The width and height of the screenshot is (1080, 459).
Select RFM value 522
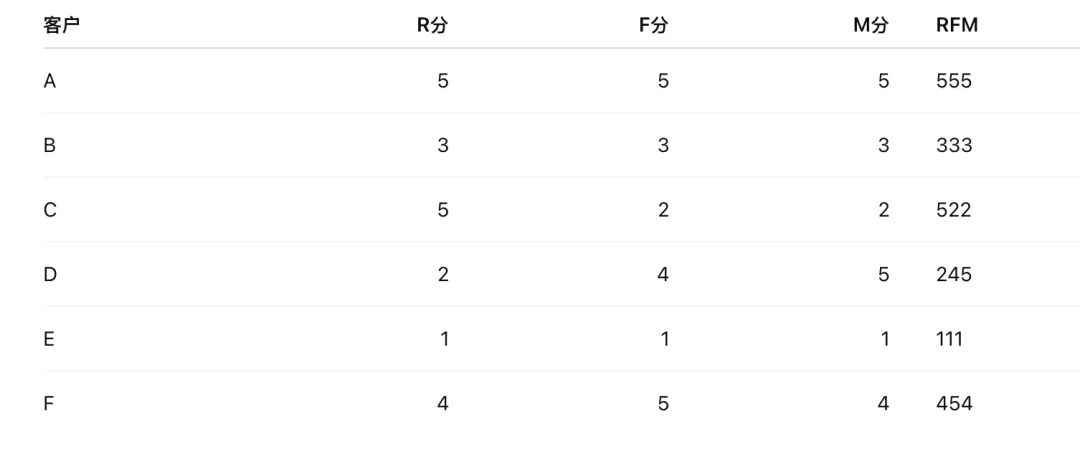tap(954, 210)
